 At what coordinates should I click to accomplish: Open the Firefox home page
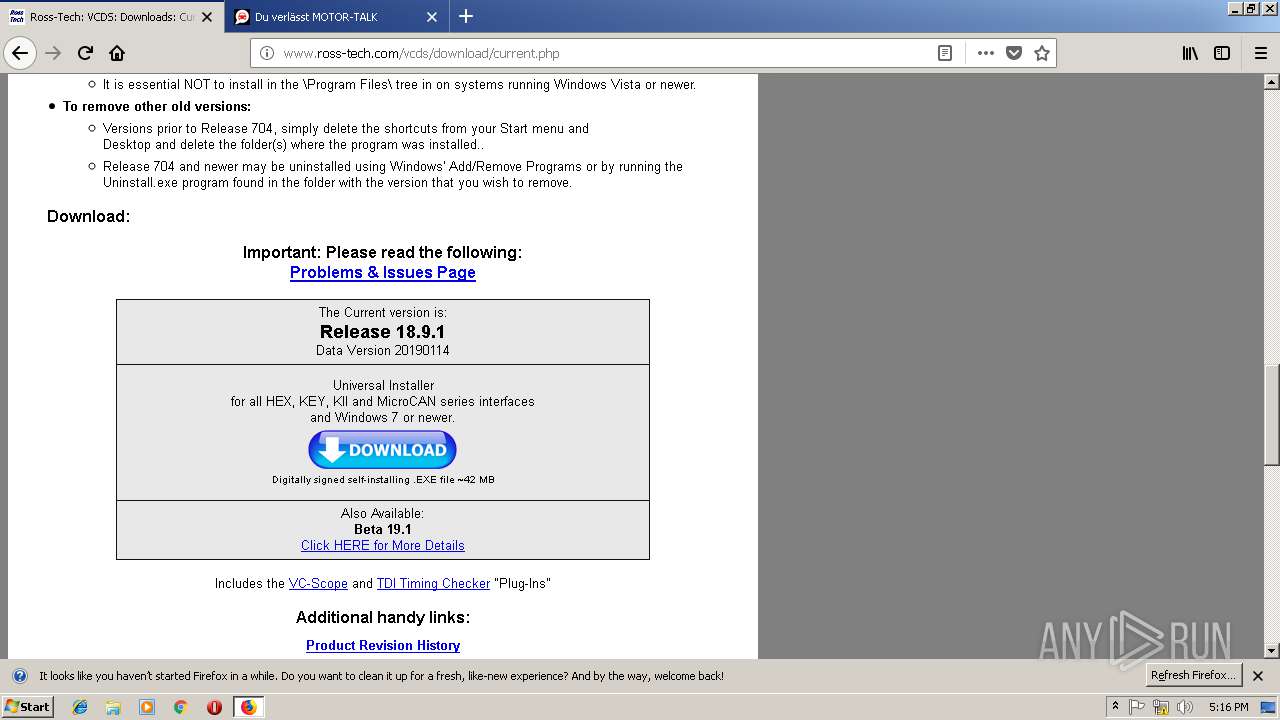click(x=117, y=53)
